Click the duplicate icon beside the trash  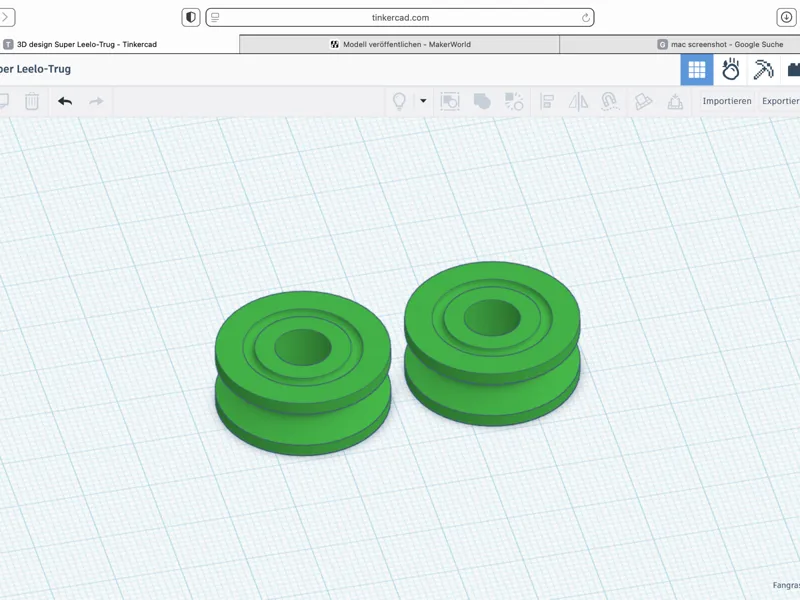(x=4, y=101)
